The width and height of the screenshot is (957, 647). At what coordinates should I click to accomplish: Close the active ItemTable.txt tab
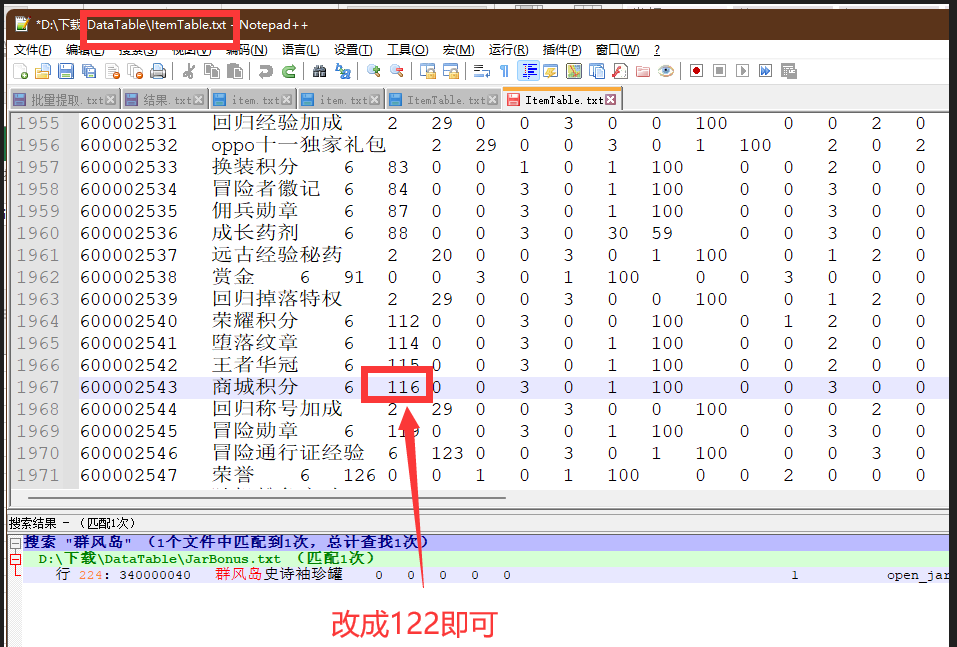611,99
